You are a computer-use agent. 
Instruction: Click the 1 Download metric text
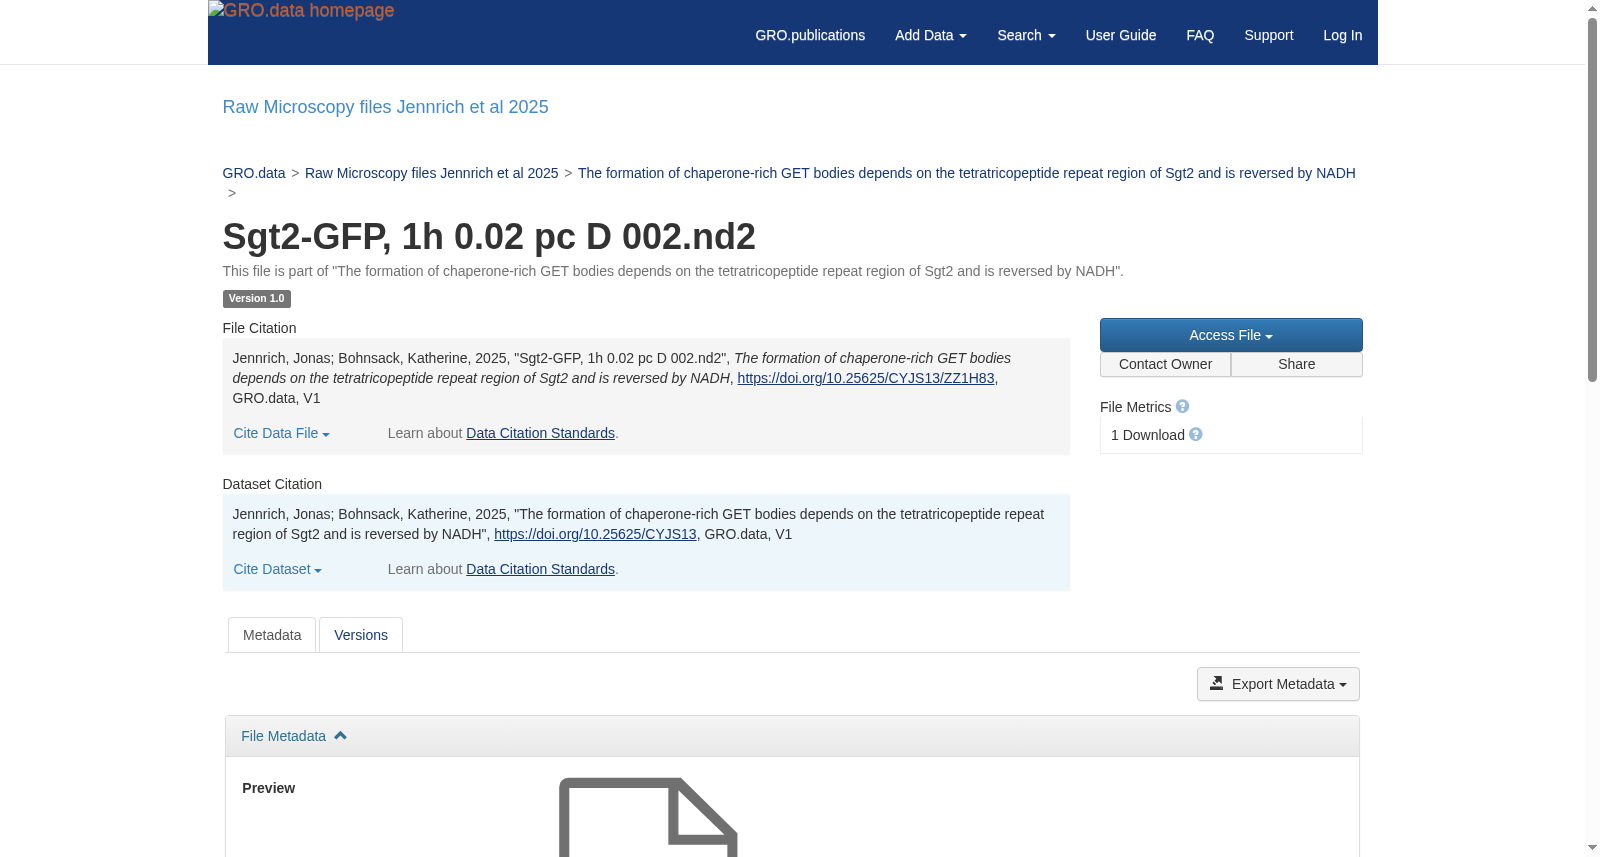[x=1148, y=435]
